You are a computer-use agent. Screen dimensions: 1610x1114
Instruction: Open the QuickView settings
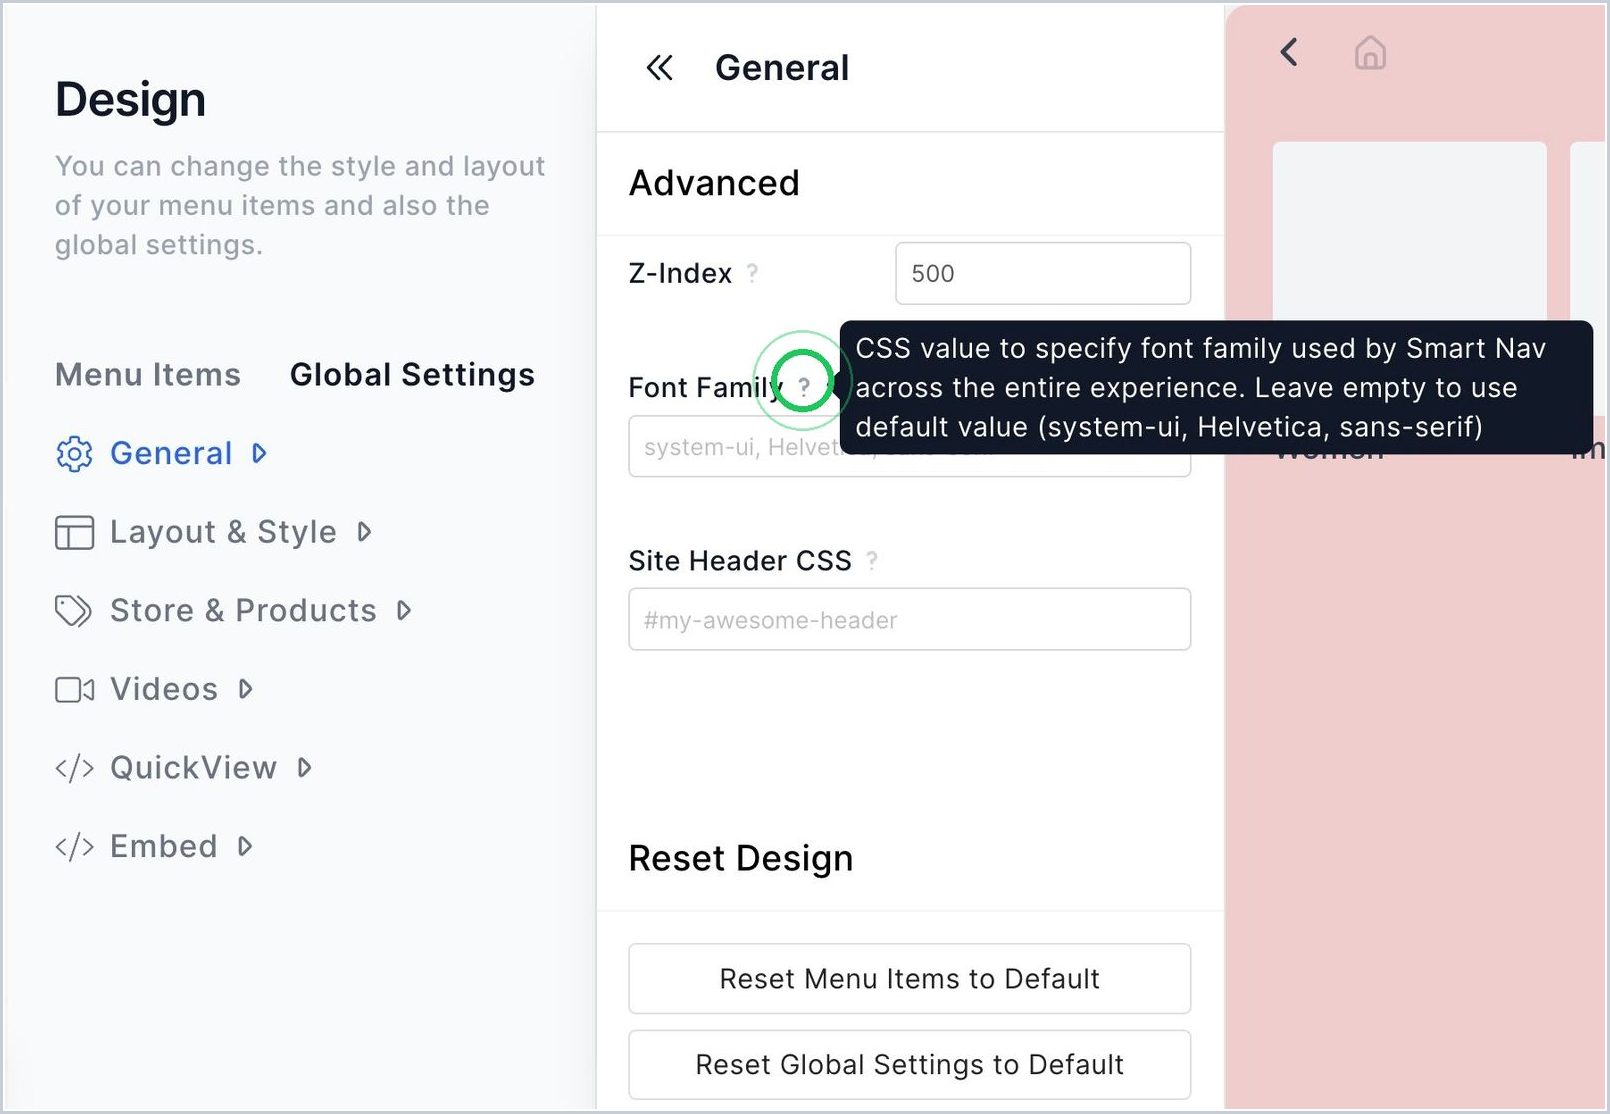[x=193, y=768]
